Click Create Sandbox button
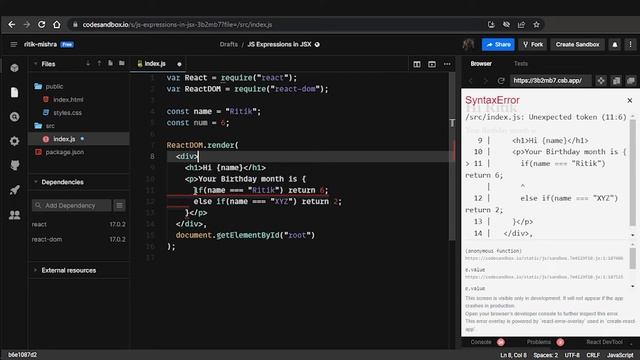Image resolution: width=640 pixels, height=360 pixels. (x=578, y=44)
